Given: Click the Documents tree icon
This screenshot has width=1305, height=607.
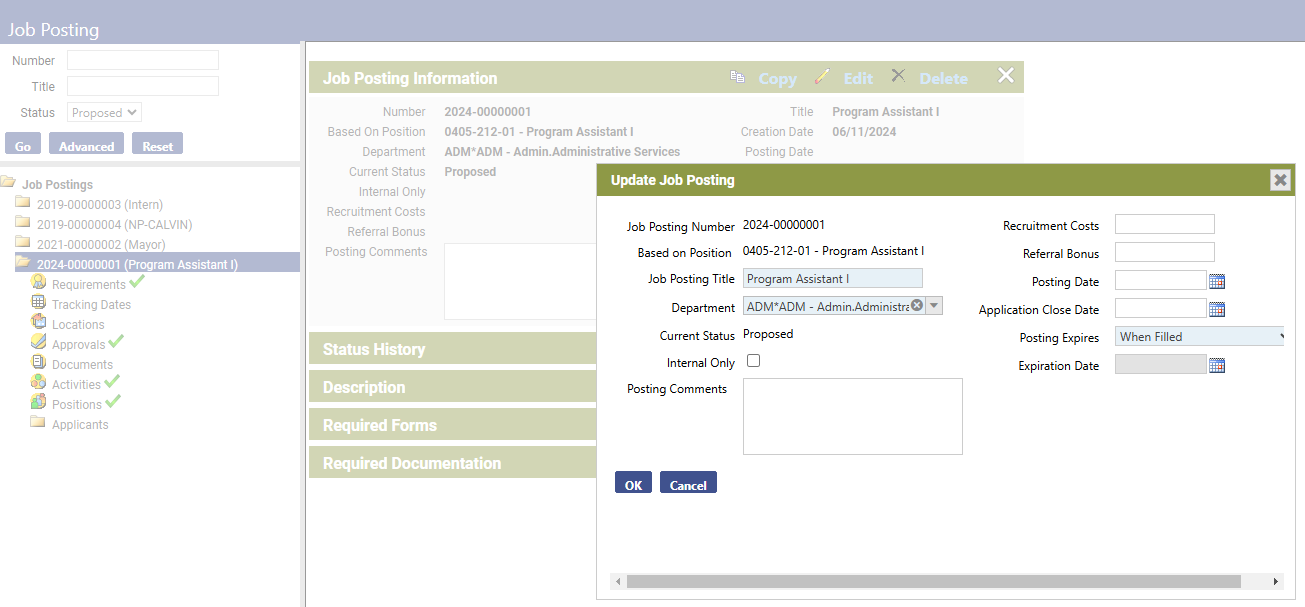Looking at the screenshot, I should click(39, 363).
